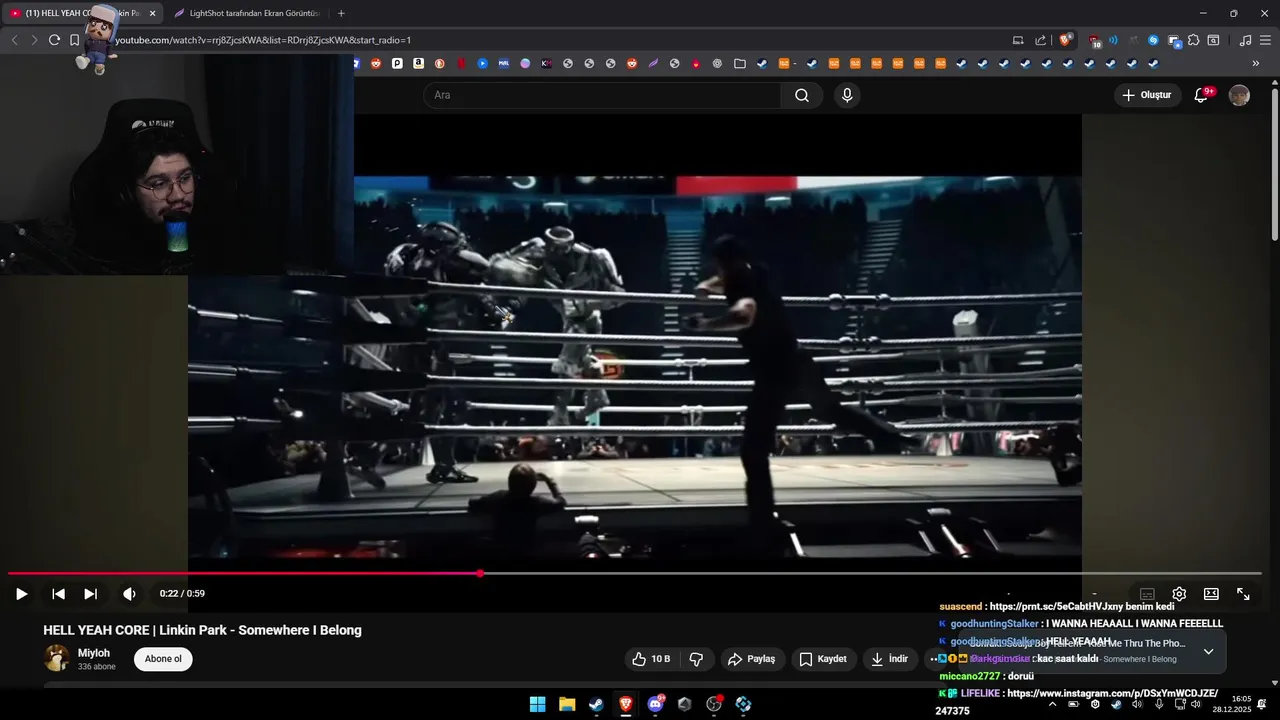Click the YouTube search magnifier button
This screenshot has height=720, width=1280.
[x=802, y=95]
